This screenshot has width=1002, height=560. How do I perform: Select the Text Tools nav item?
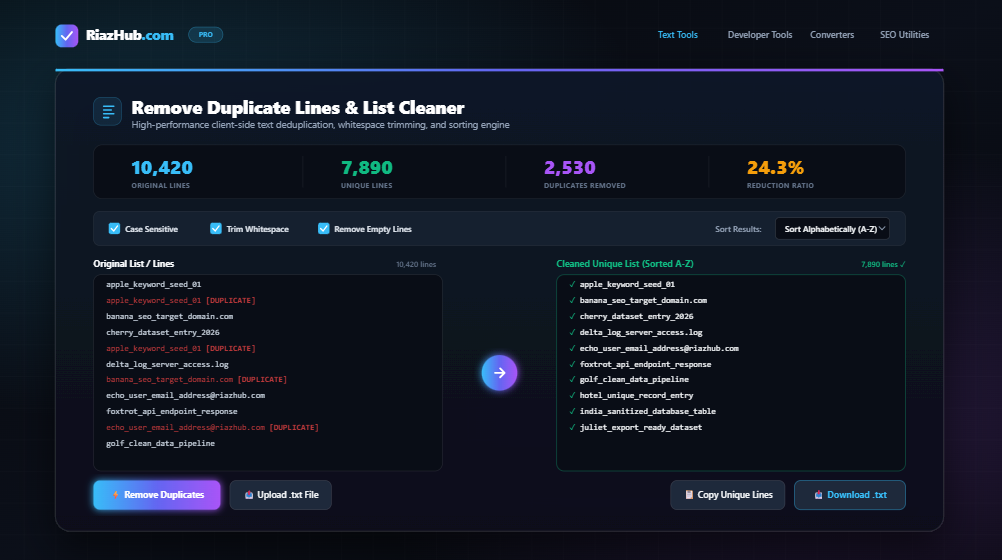(677, 35)
